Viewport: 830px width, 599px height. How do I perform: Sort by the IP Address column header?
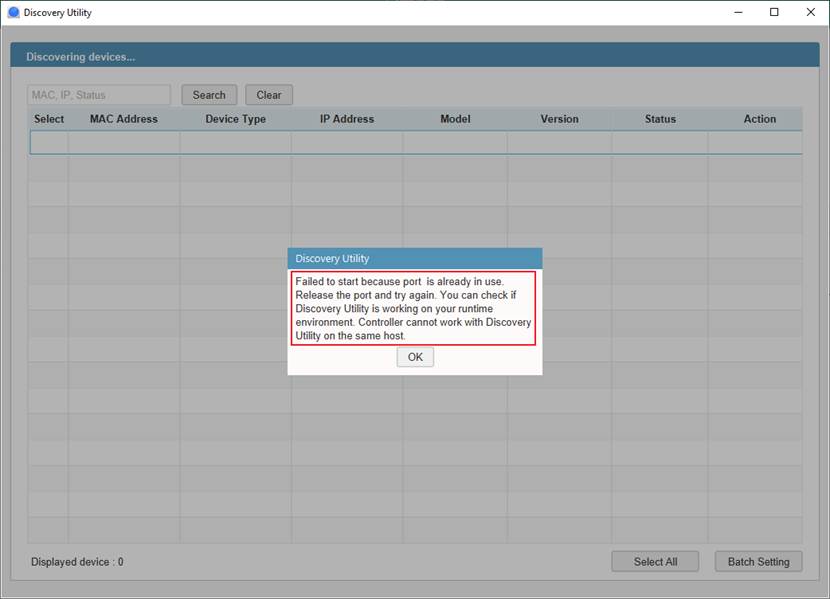coord(347,119)
